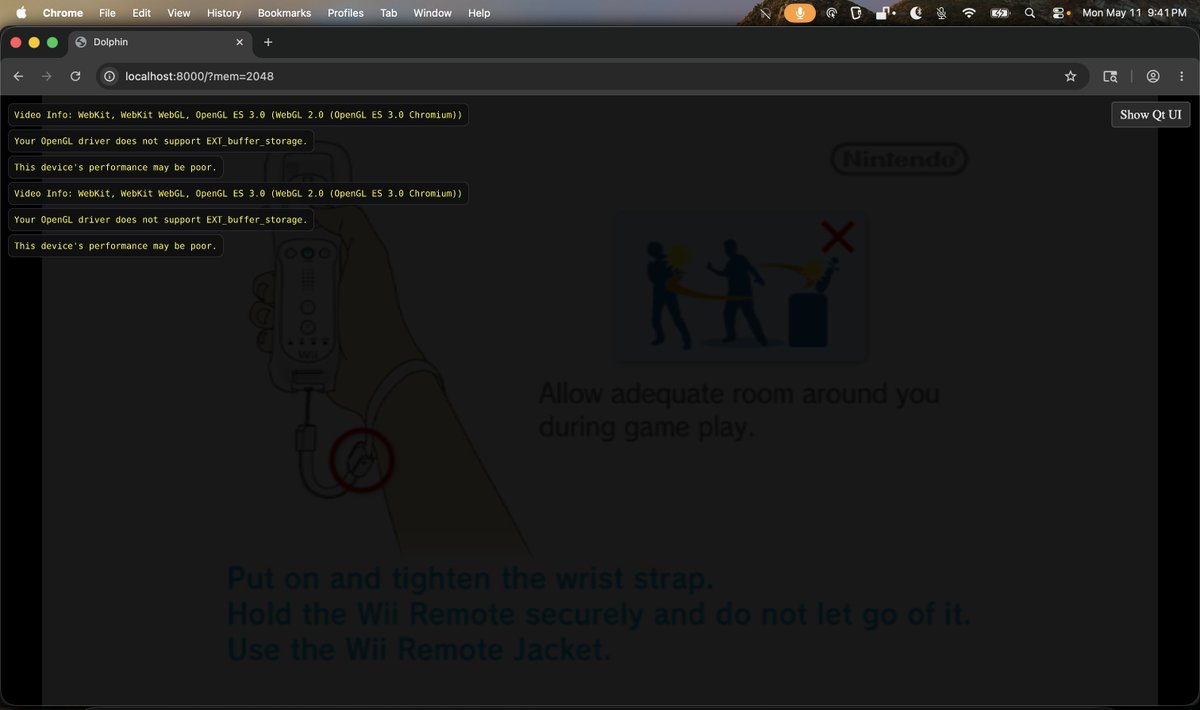Minimize the Chrome window with yellow button

pos(35,42)
